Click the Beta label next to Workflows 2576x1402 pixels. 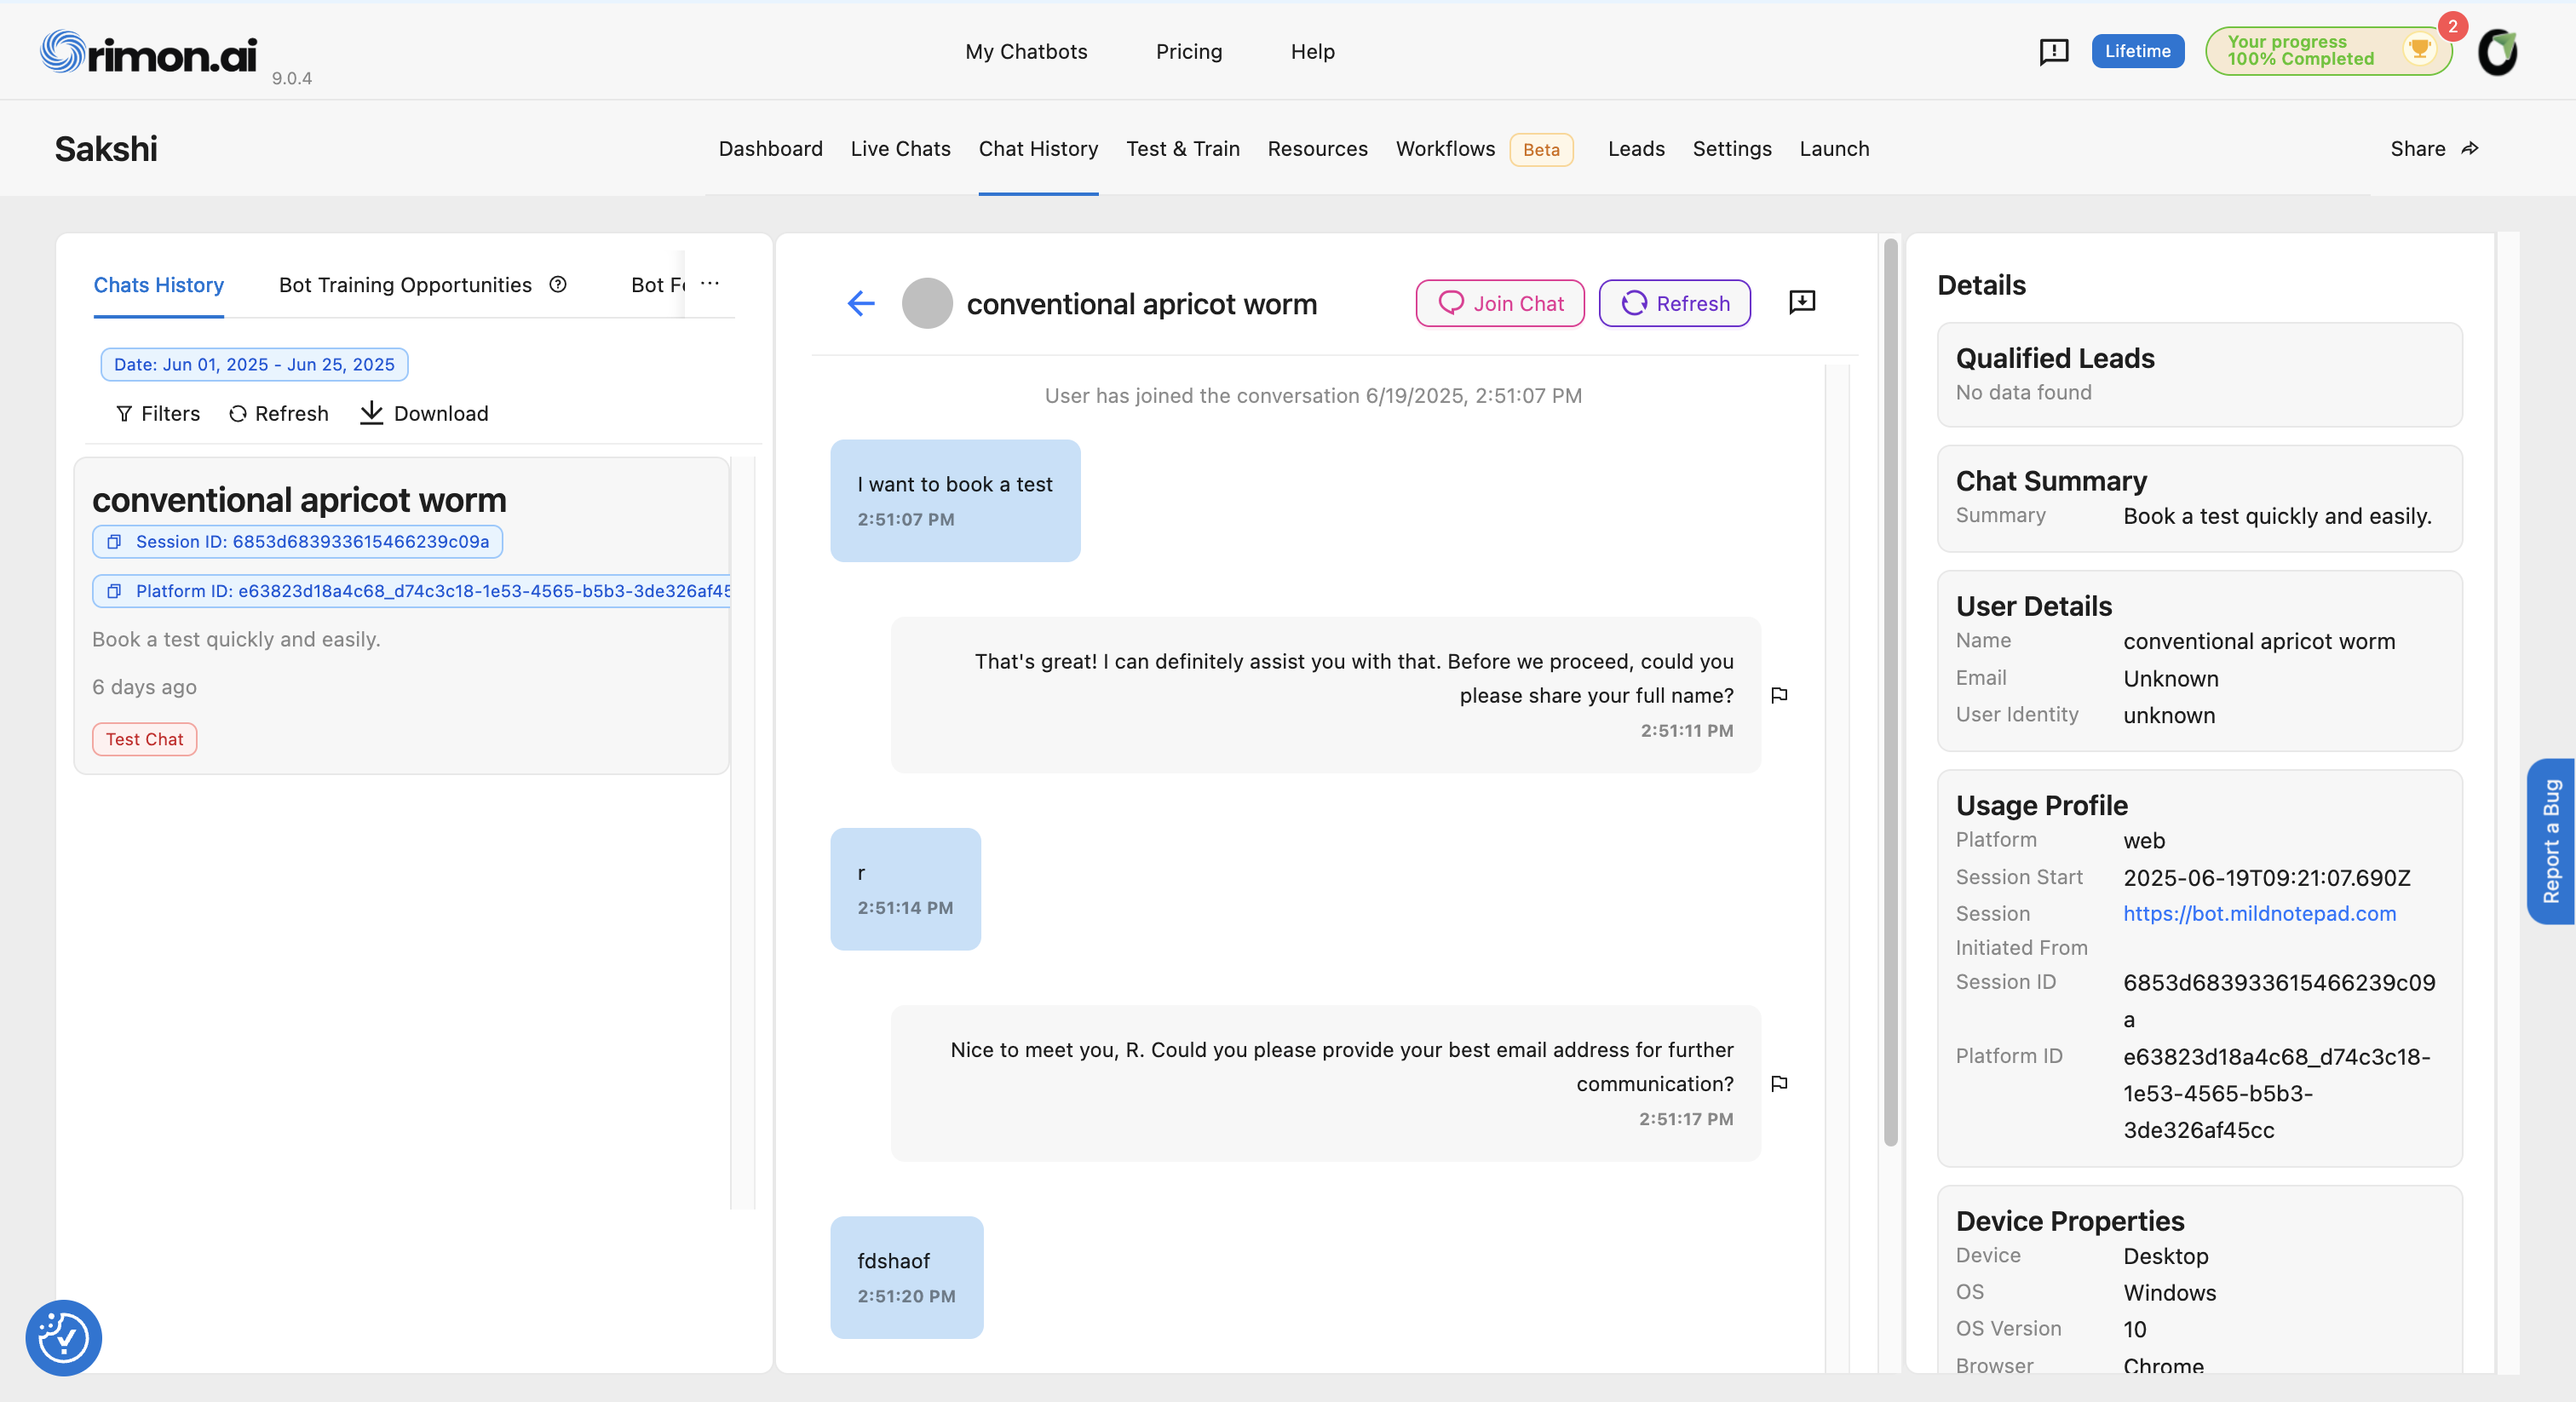coord(1541,149)
